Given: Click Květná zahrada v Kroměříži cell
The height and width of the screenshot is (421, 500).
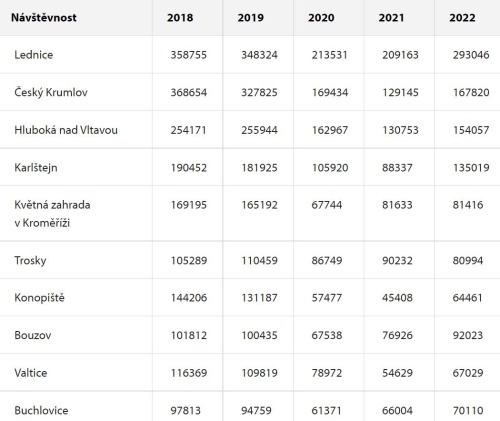Looking at the screenshot, I should point(52,213).
